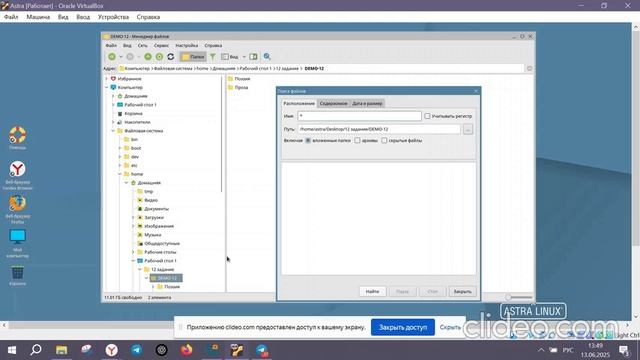Open the back history dropdown arrow

(x=121, y=57)
